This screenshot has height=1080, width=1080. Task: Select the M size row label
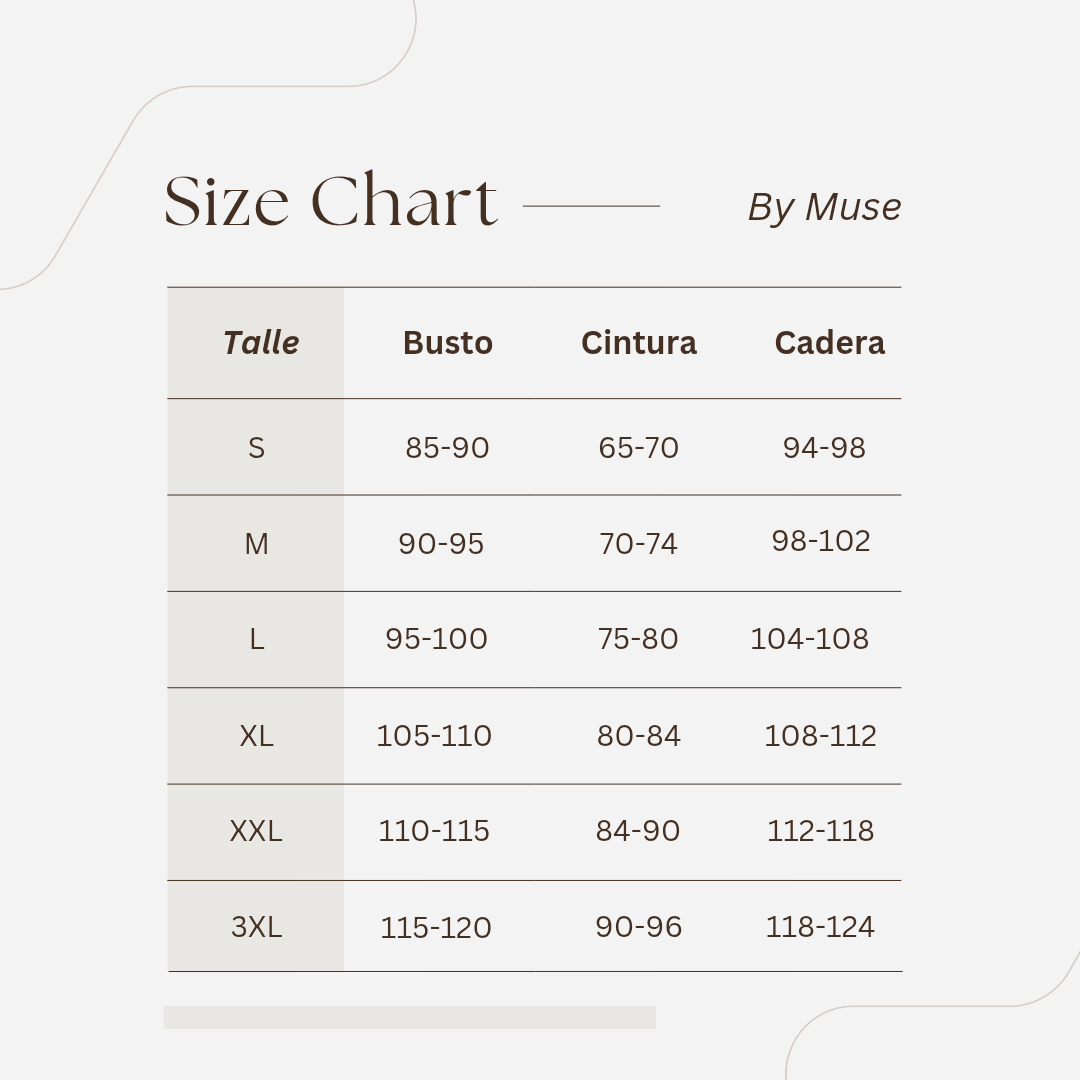click(257, 544)
